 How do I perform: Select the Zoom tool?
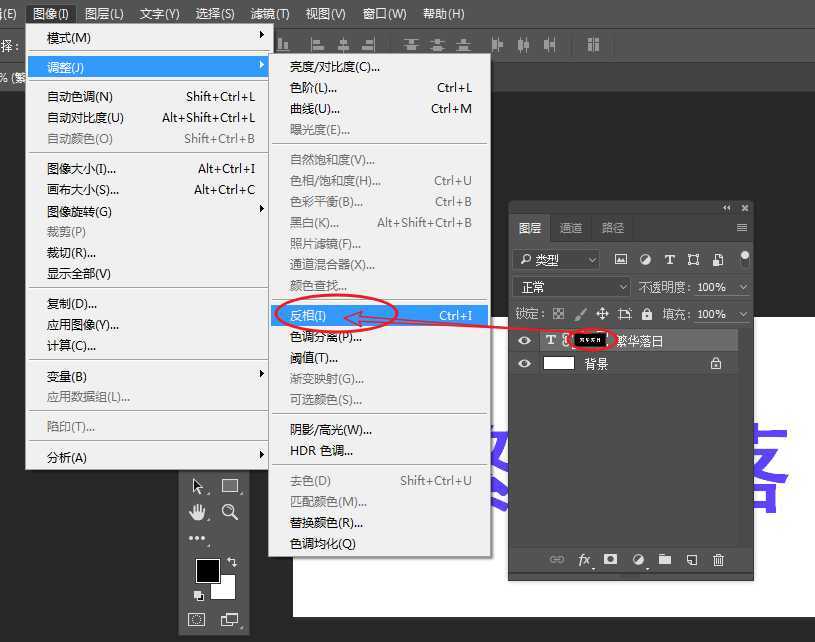tap(228, 513)
